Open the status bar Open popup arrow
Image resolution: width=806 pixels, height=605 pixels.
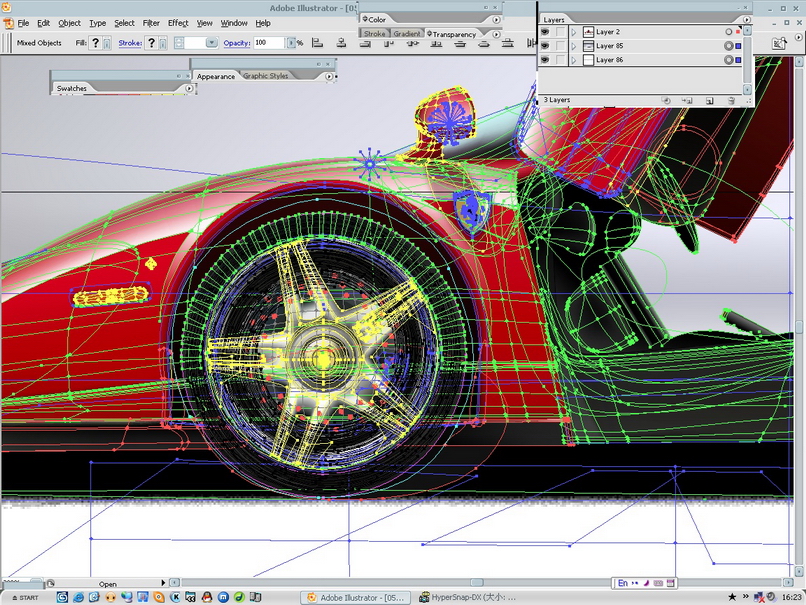pos(163,583)
